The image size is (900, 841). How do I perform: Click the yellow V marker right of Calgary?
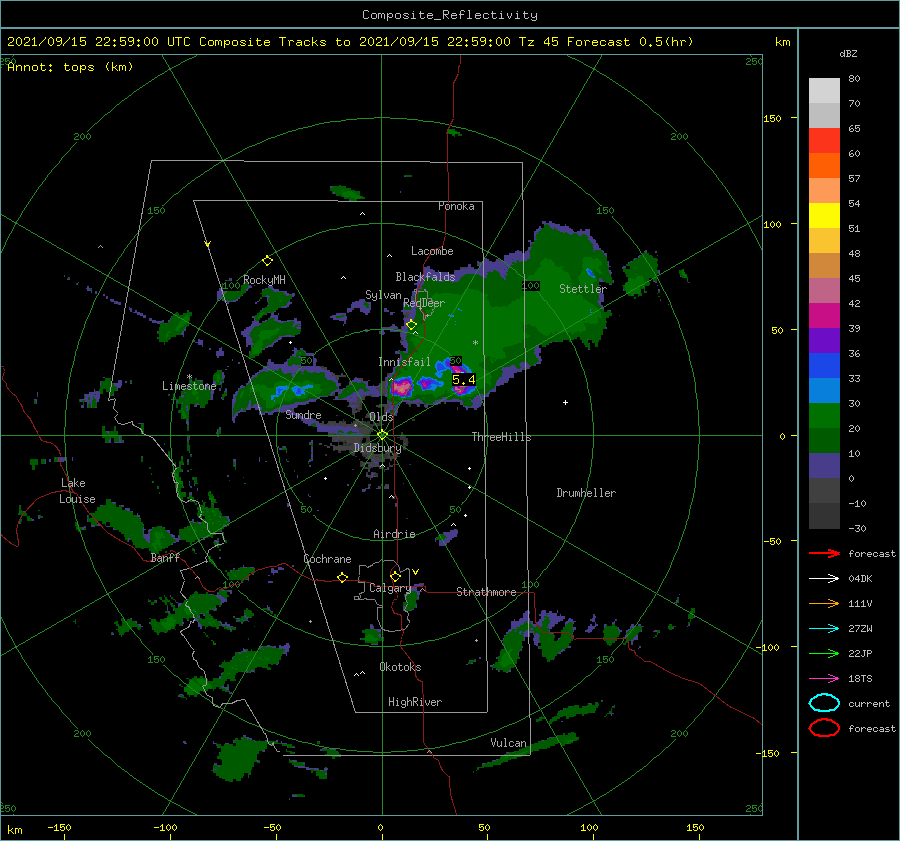[x=415, y=572]
